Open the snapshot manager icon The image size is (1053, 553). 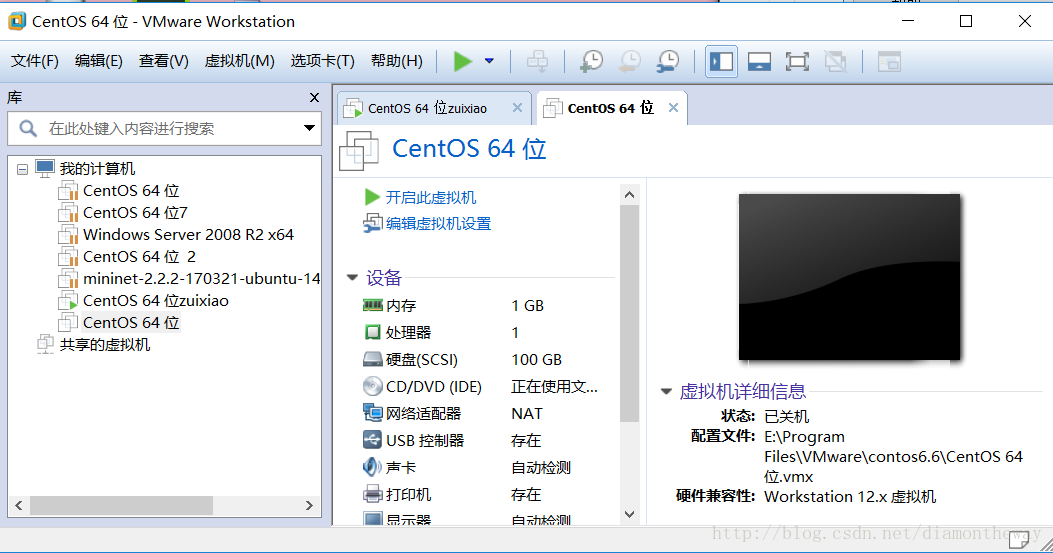(668, 61)
